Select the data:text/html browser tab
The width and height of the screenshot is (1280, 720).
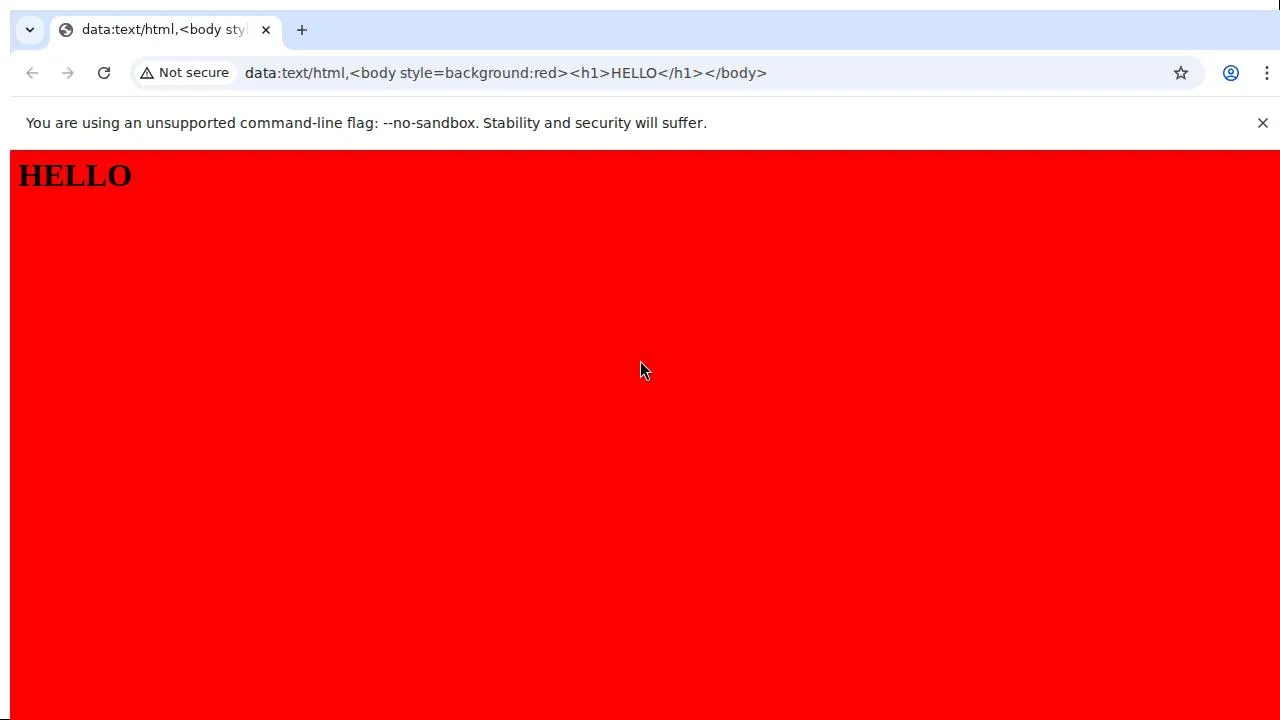tap(165, 30)
